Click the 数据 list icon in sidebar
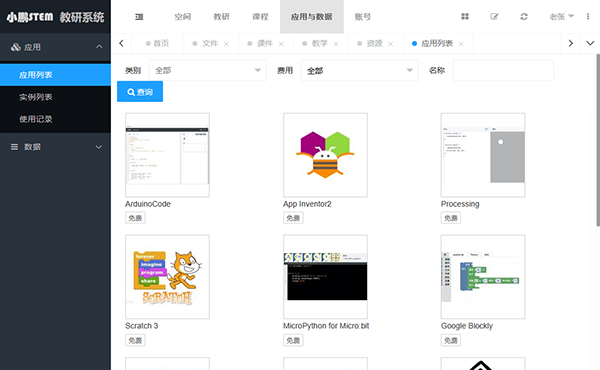600x370 pixels. coord(15,147)
